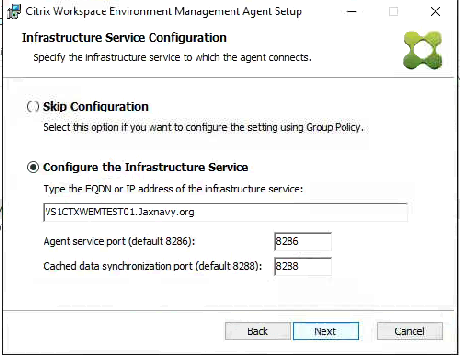Click the installer icon in the title bar
460x362 pixels.
coord(14,12)
